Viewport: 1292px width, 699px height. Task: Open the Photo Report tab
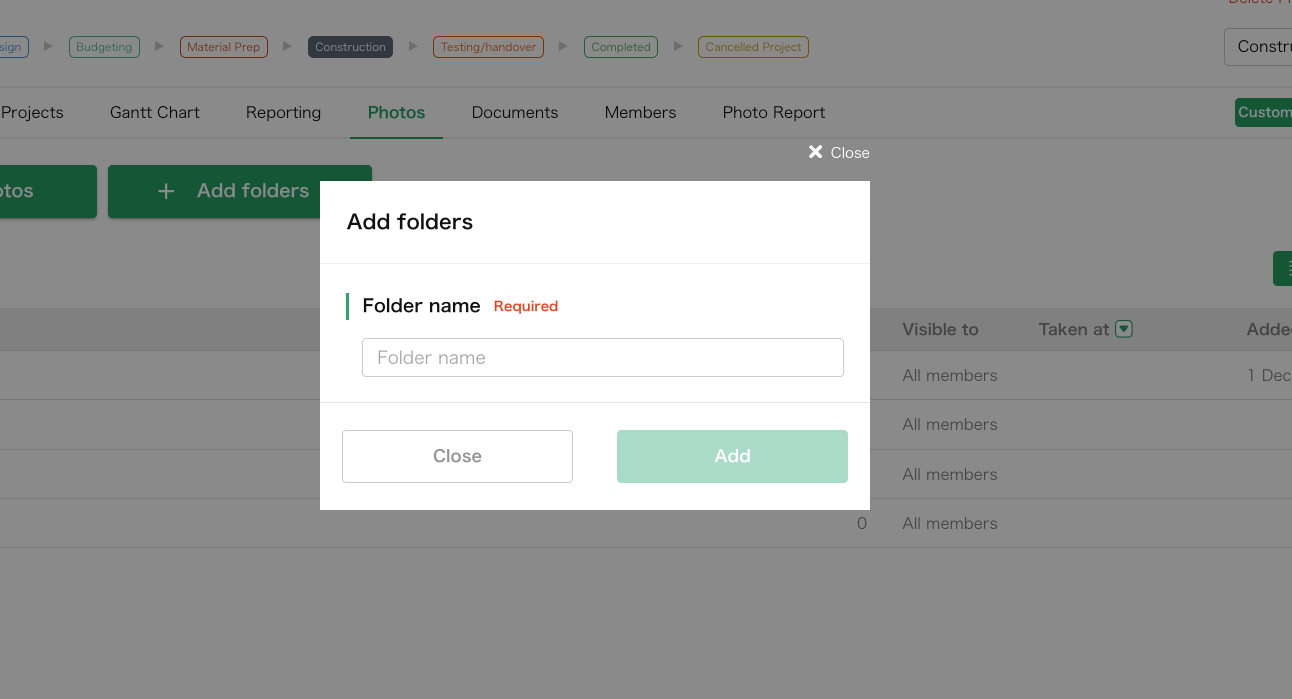click(x=774, y=113)
